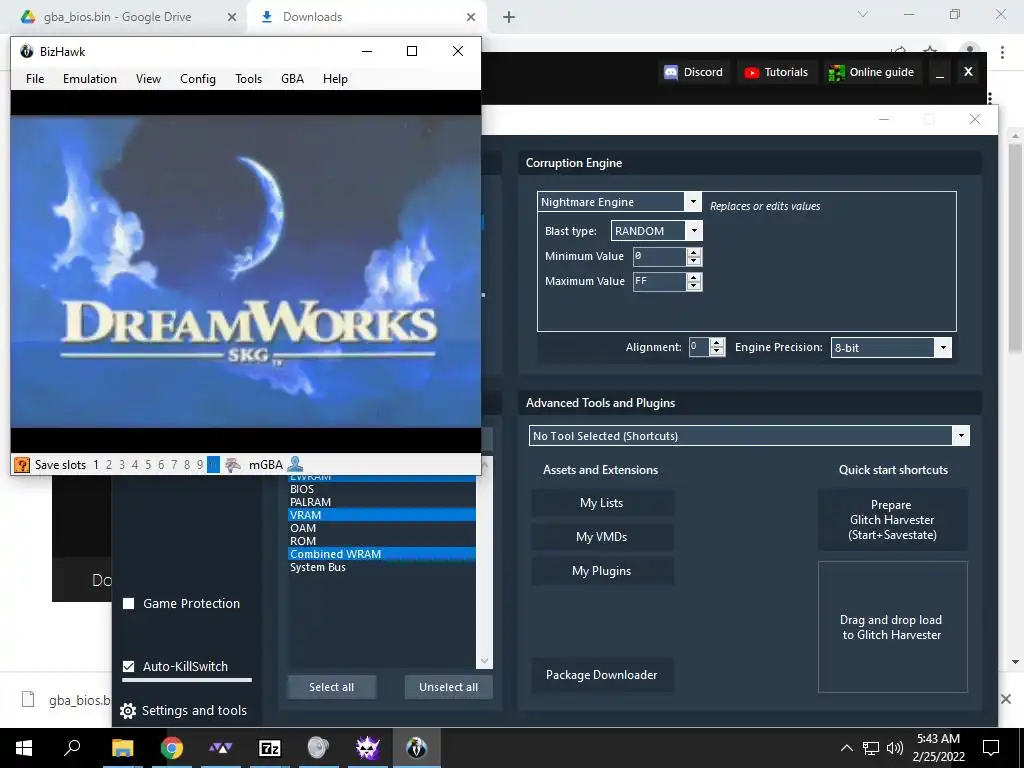Open Windows Start menu
The height and width of the screenshot is (768, 1024).
point(24,748)
